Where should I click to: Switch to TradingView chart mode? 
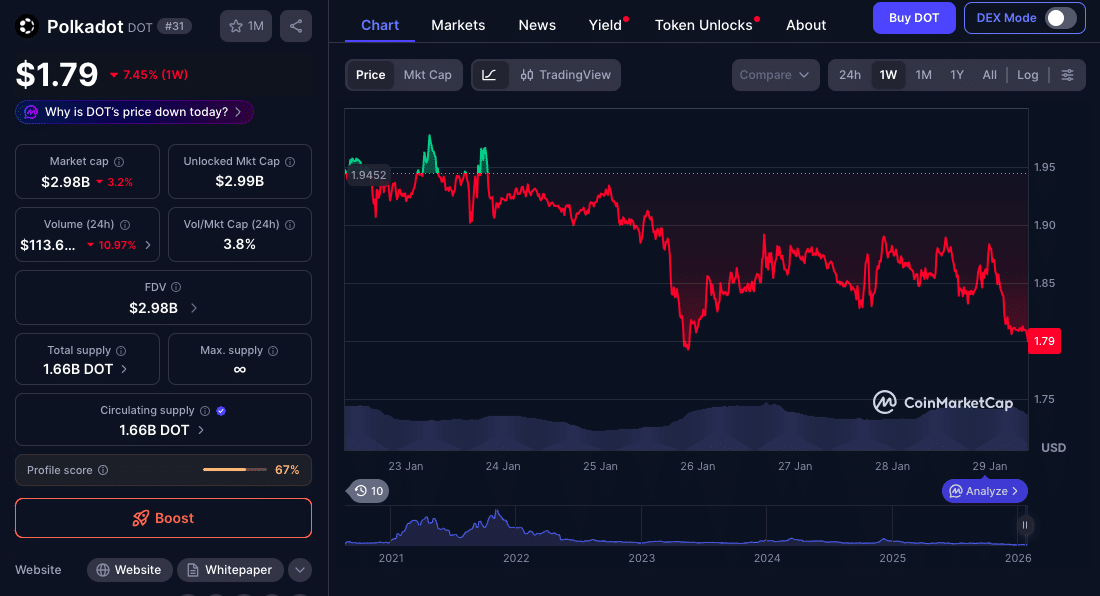[x=565, y=75]
